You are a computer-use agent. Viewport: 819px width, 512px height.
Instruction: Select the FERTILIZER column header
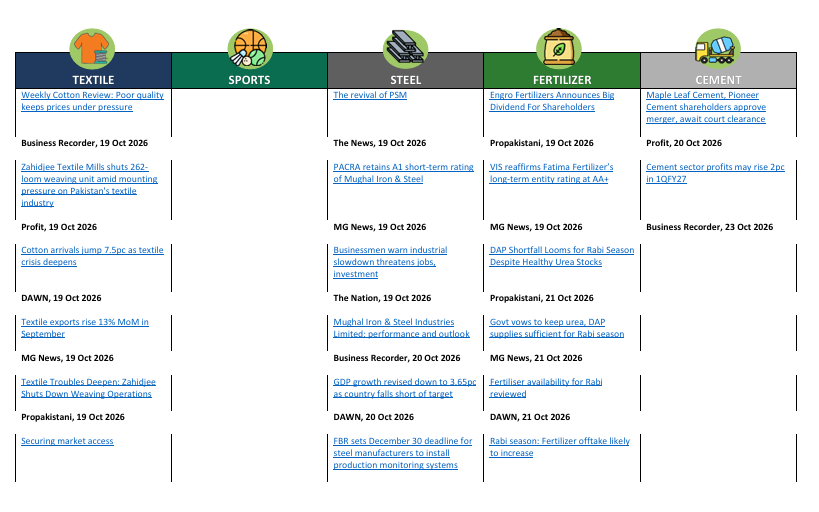[562, 71]
